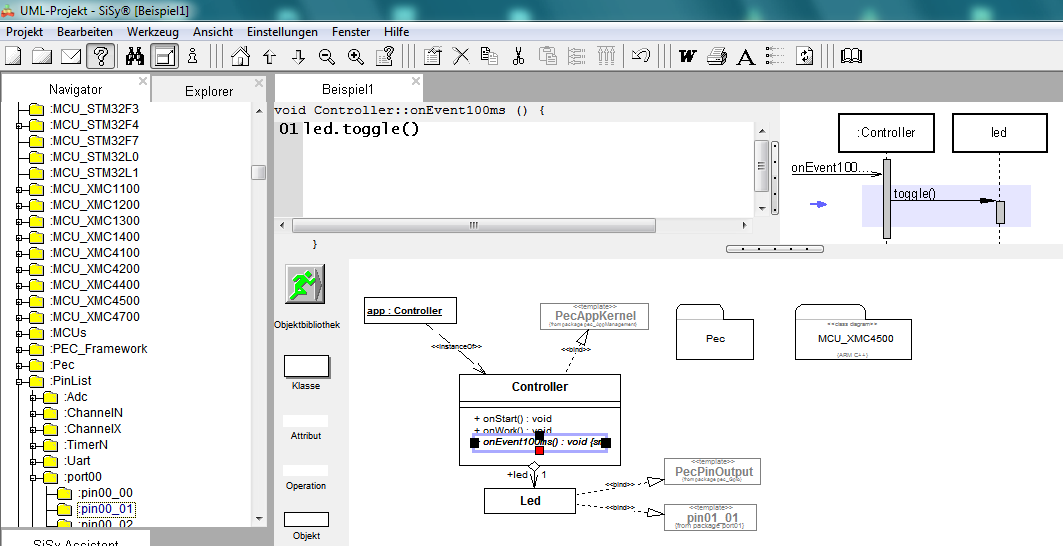
Task: Zoom in with the magnifier plus icon
Action: click(x=355, y=56)
